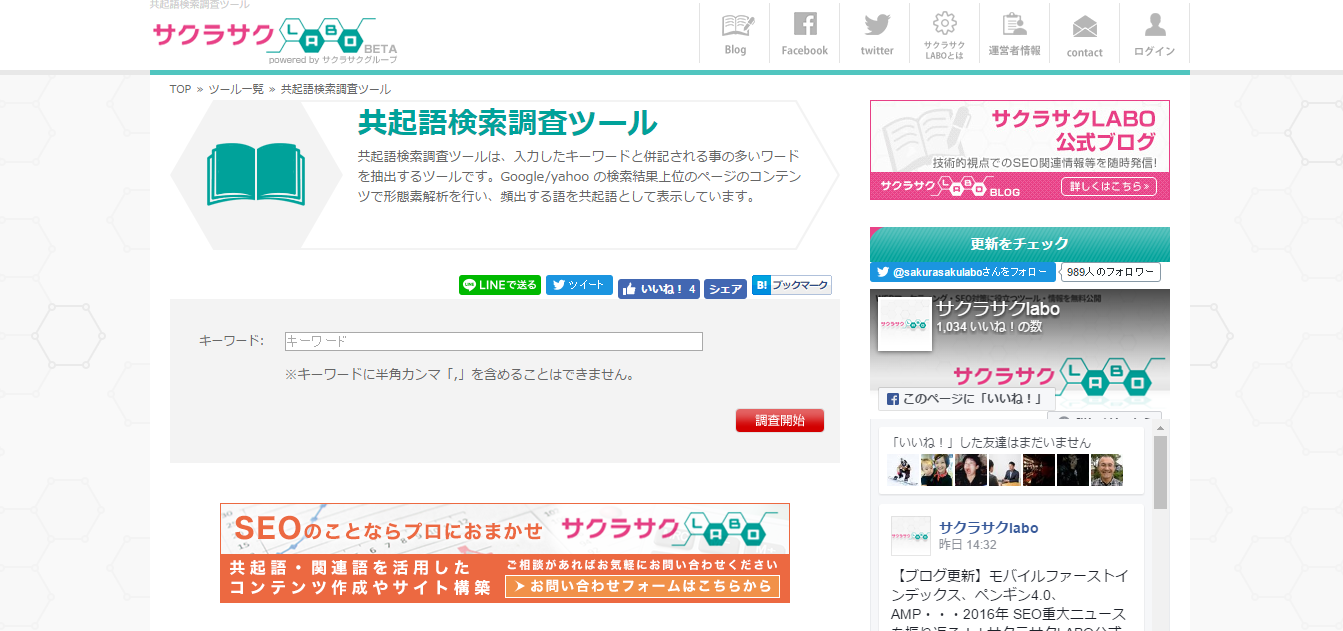The height and width of the screenshot is (631, 1343).
Task: Click the post avatar beside サクラサクlabo
Action: [x=911, y=536]
